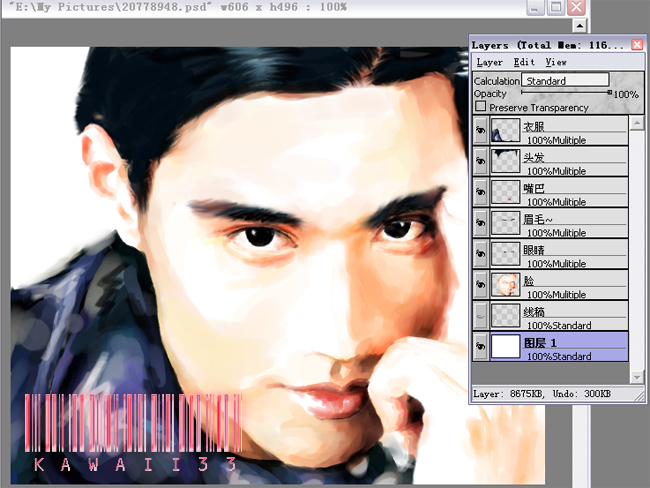The image size is (650, 488).
Task: Open the Calculation blend mode dropdown
Action: coord(565,80)
